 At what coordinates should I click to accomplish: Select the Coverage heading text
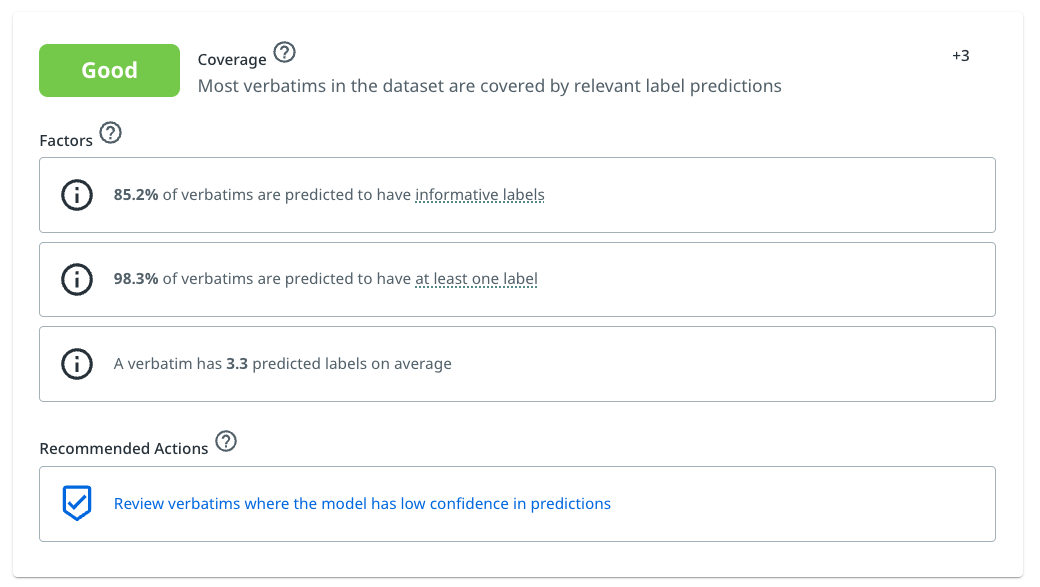point(232,60)
